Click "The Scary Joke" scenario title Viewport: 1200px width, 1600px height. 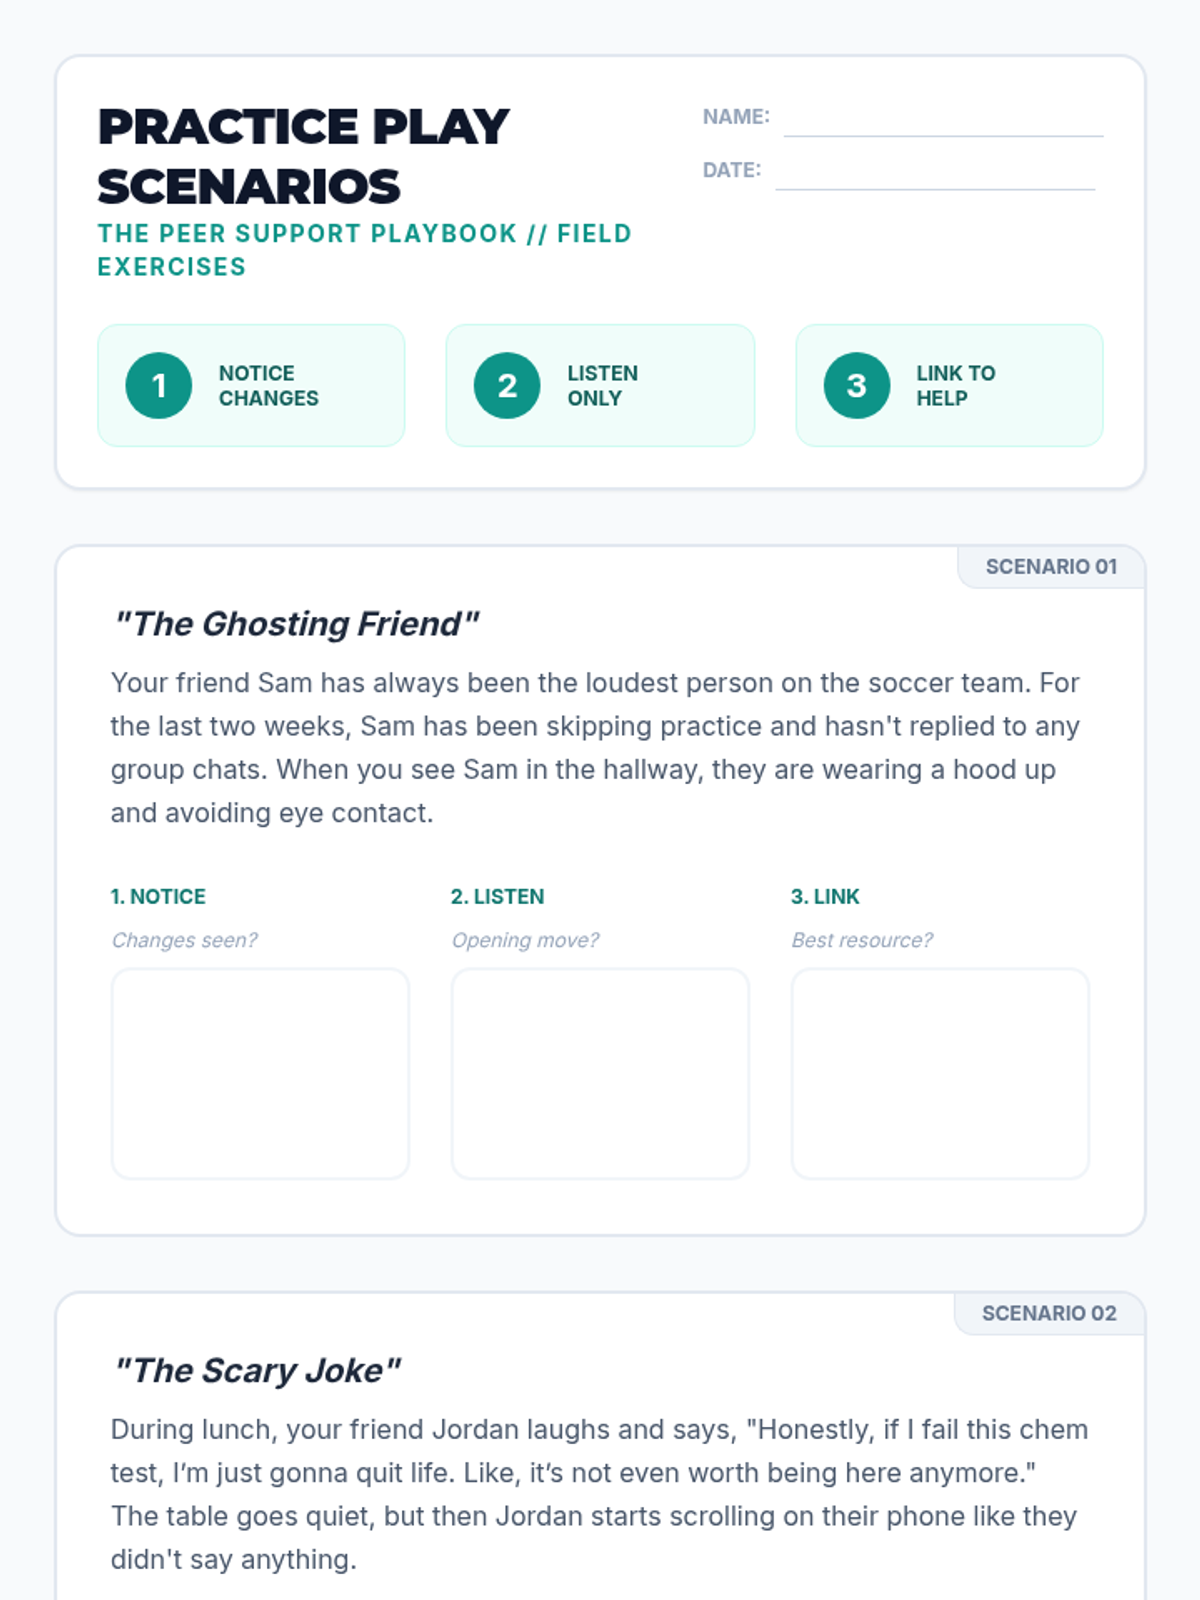(258, 1371)
